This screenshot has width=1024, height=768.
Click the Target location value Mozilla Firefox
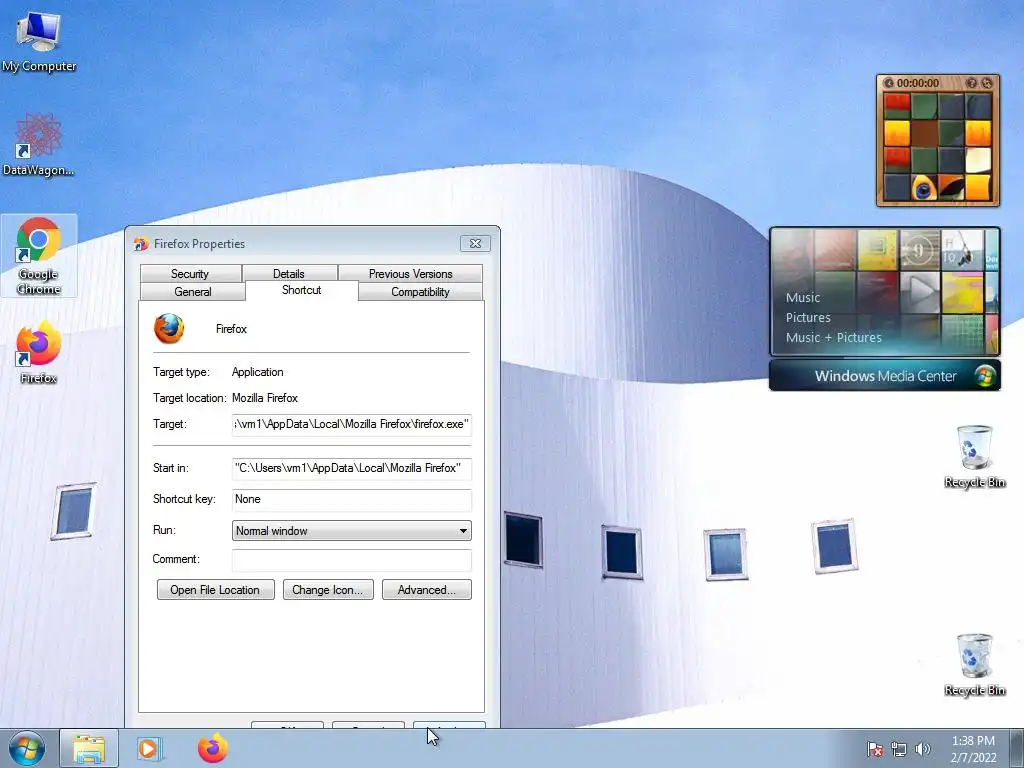(264, 398)
